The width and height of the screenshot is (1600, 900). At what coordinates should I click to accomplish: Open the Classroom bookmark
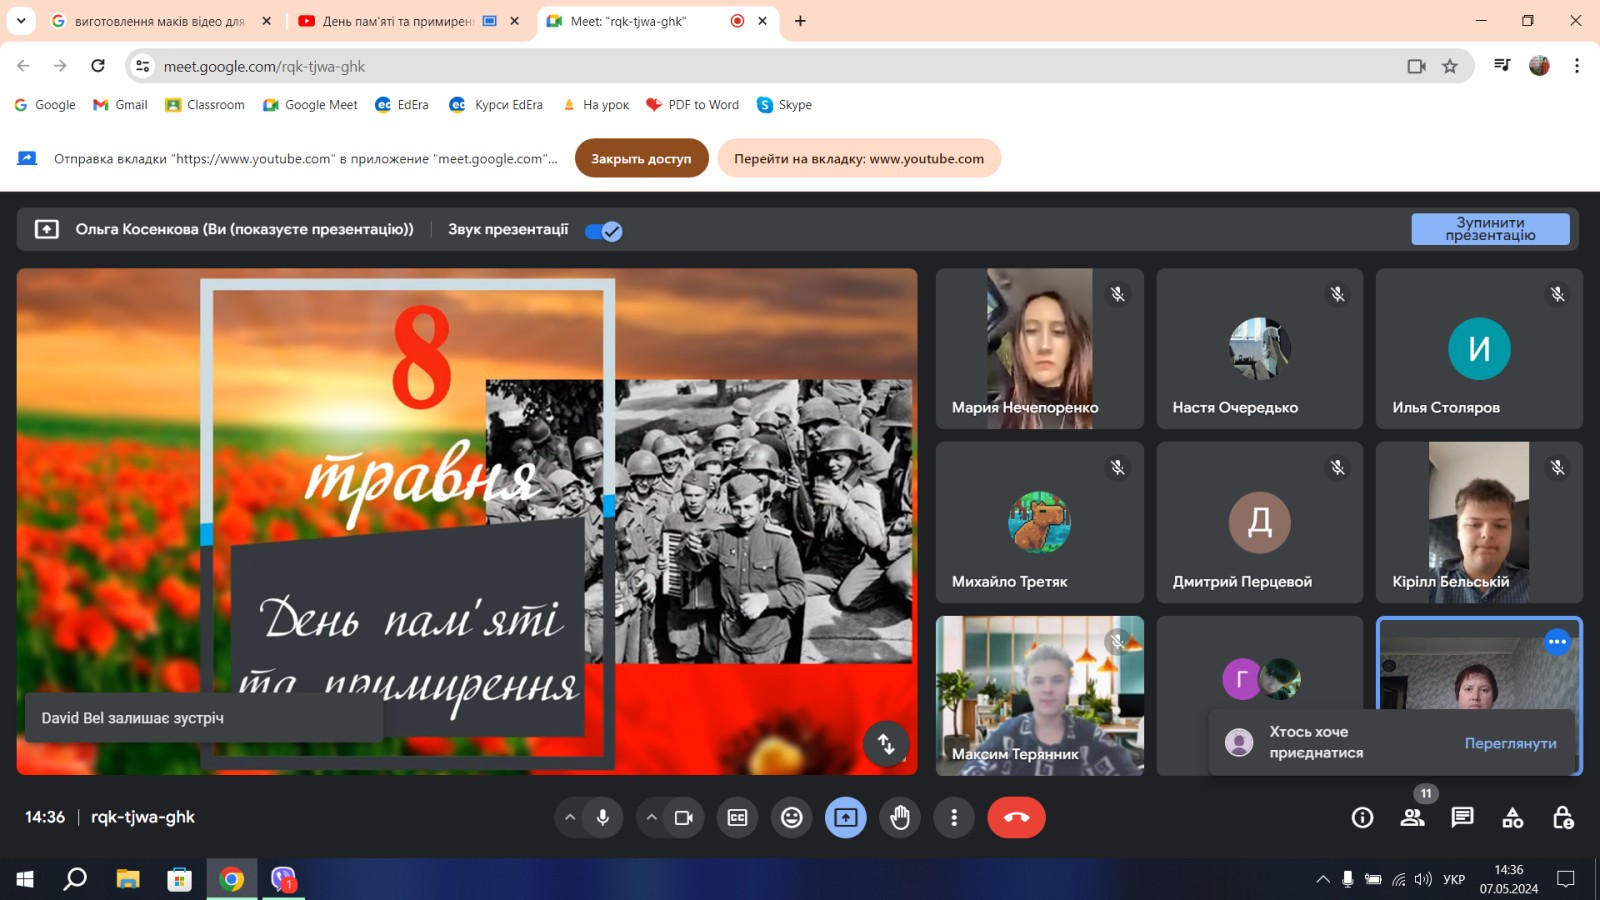pos(205,105)
